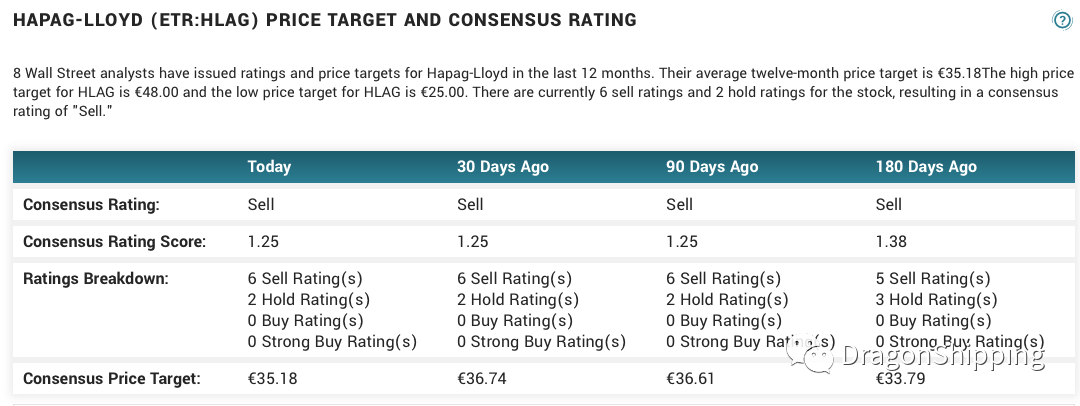Open the help question mark icon
Viewport: 1080px width, 406px height.
(x=1063, y=21)
